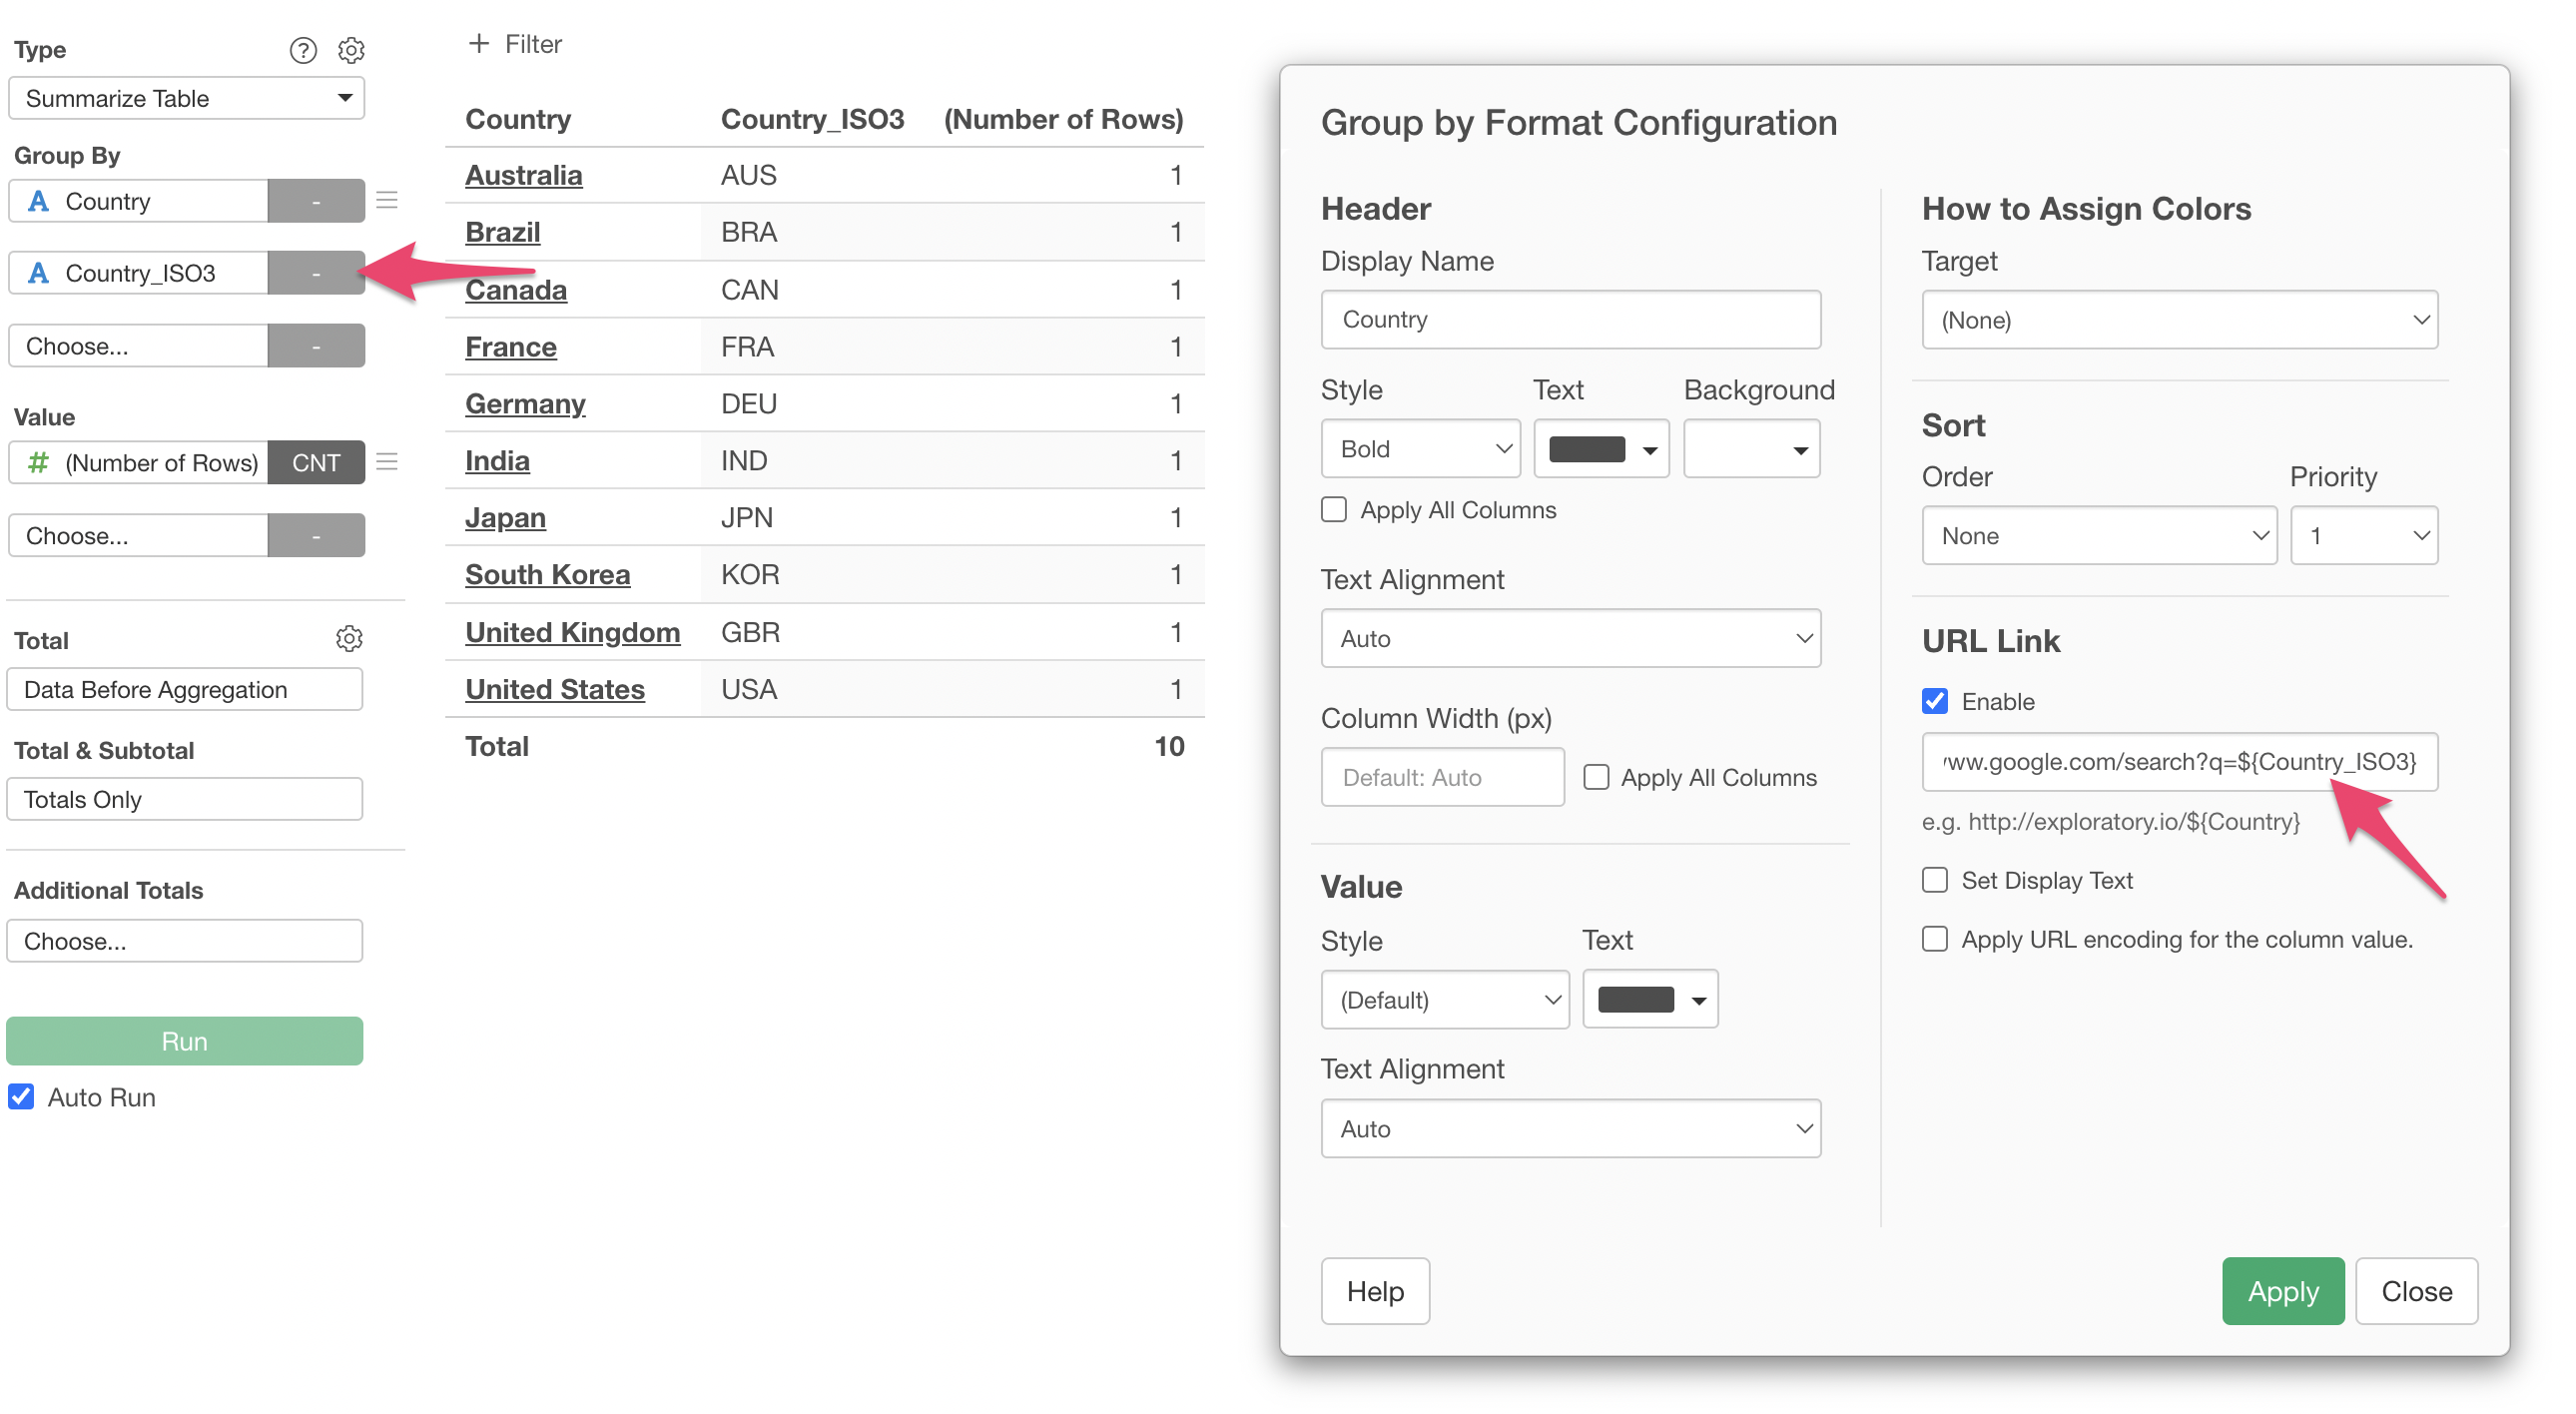Viewport: 2576px width, 1414px height.
Task: Open the Type settings gear icon
Action: (x=351, y=50)
